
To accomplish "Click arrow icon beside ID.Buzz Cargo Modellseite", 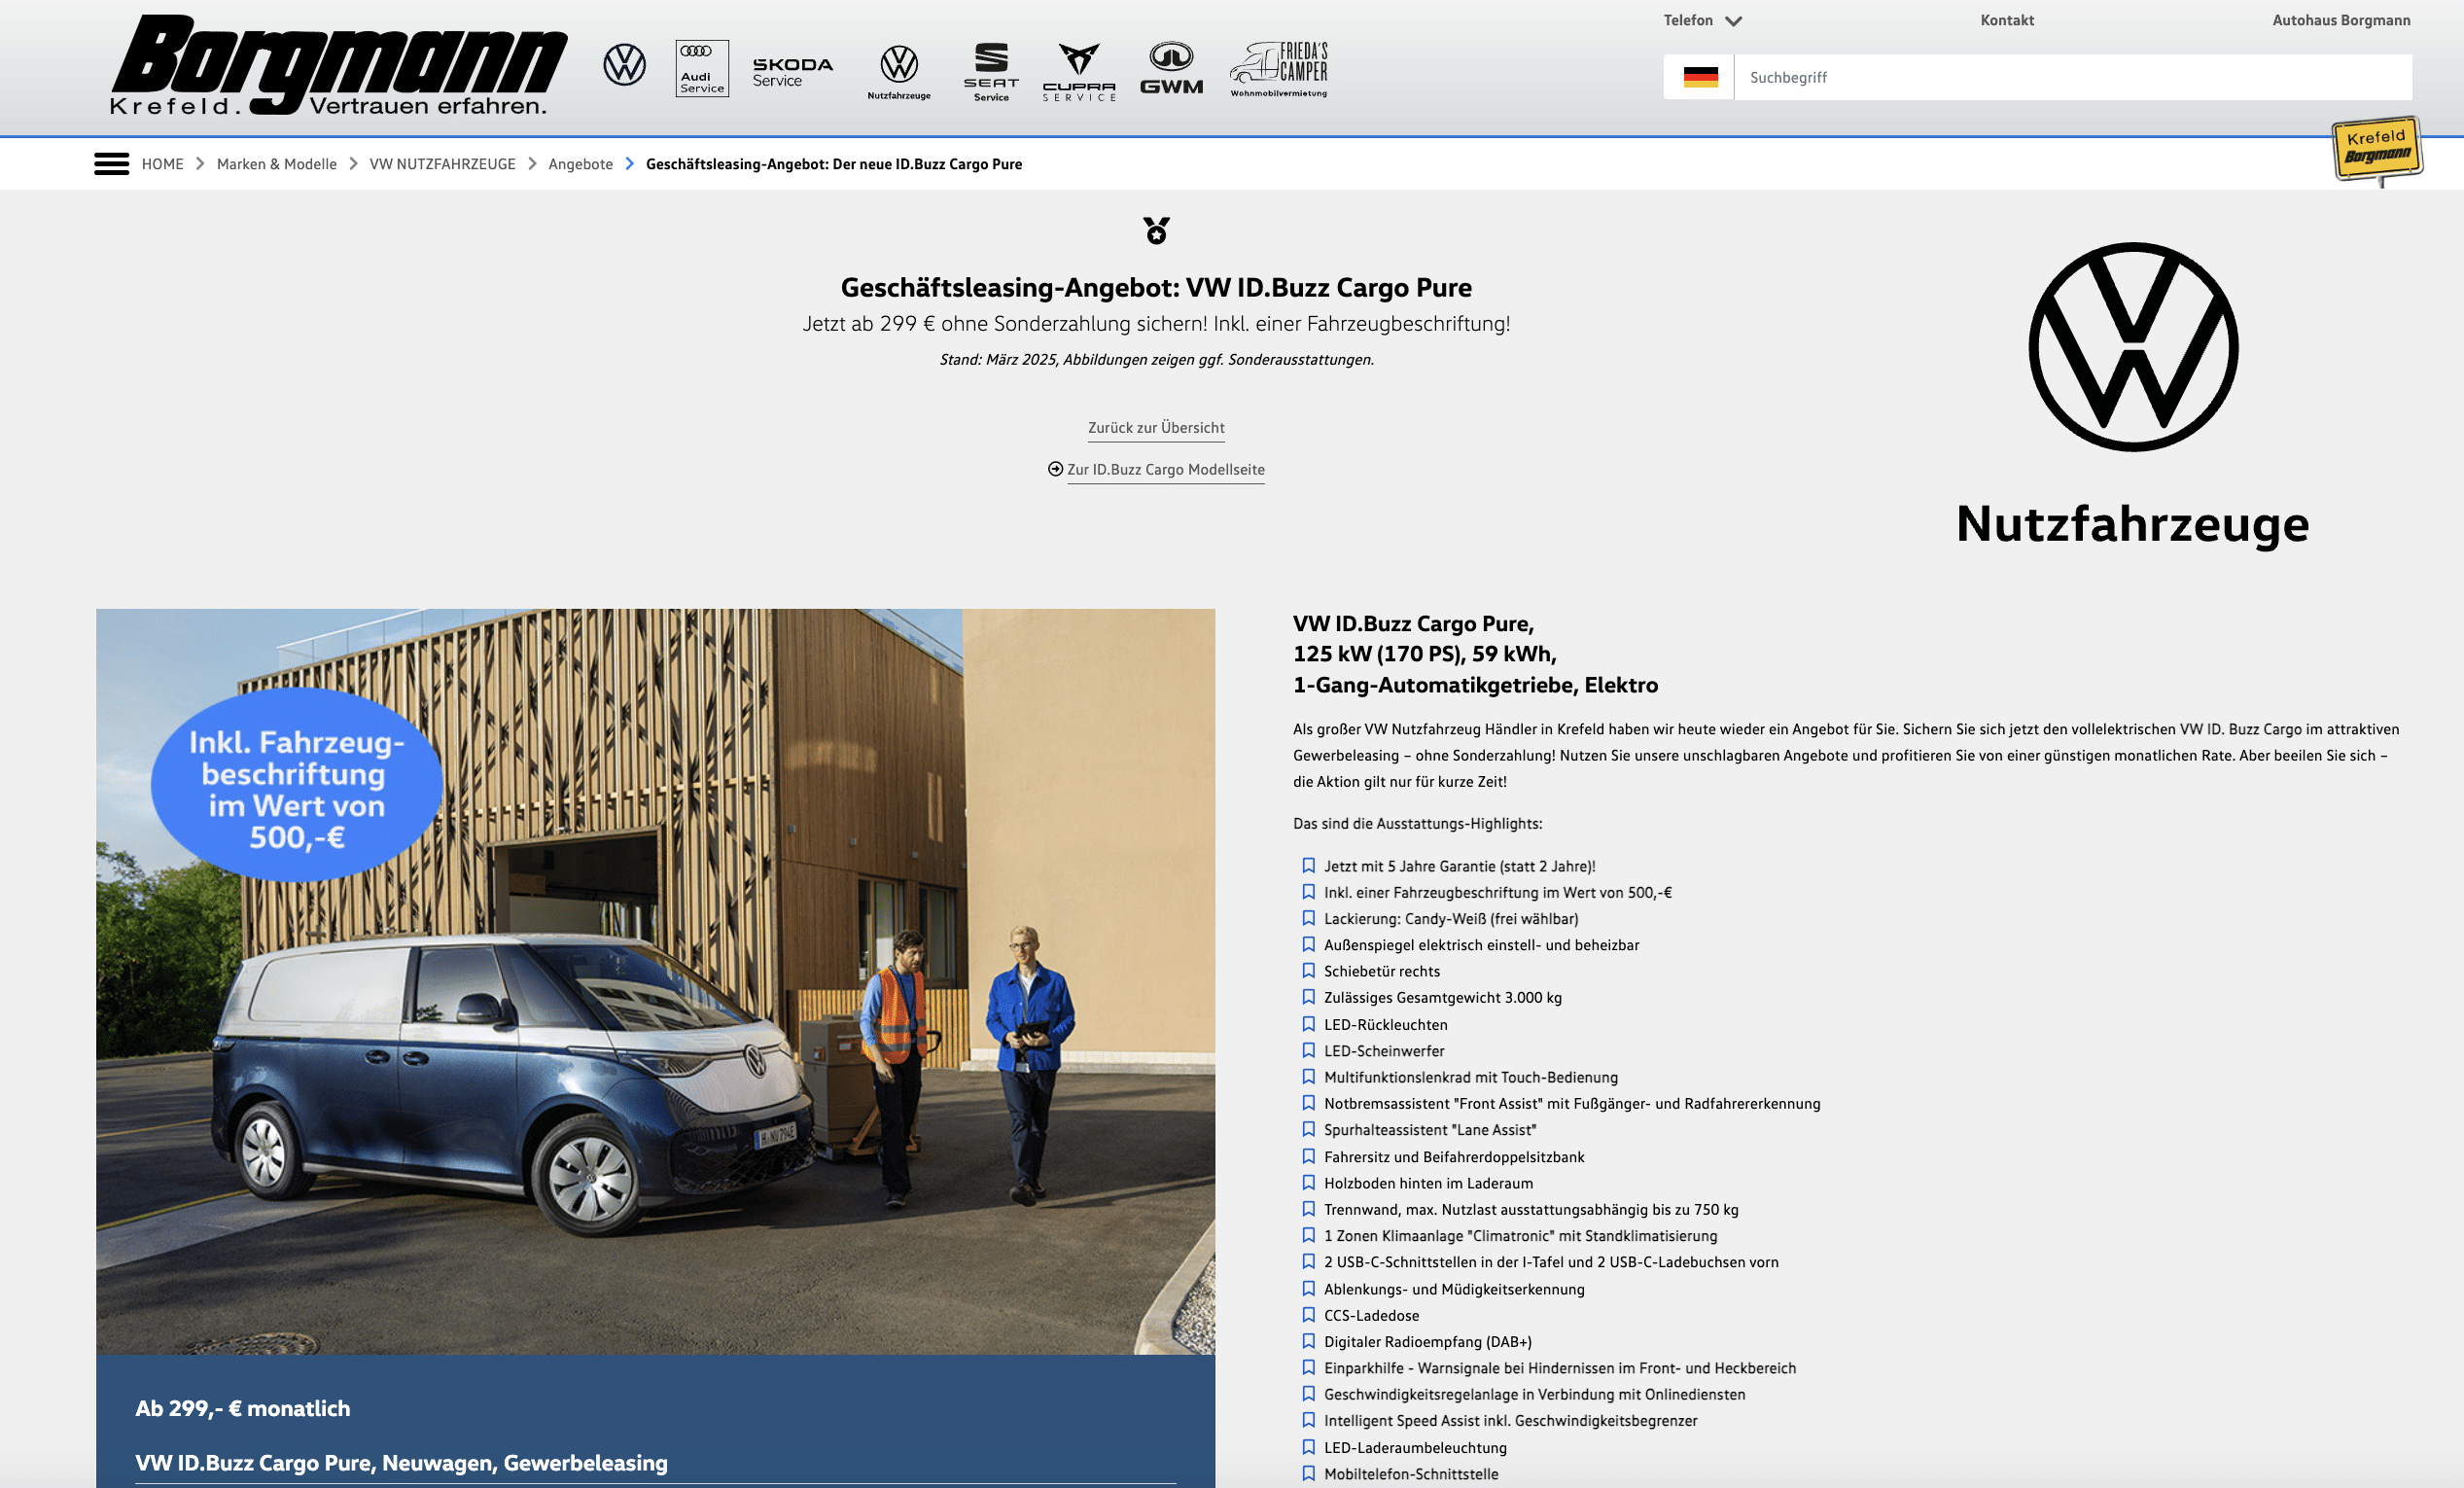I will 1055,469.
